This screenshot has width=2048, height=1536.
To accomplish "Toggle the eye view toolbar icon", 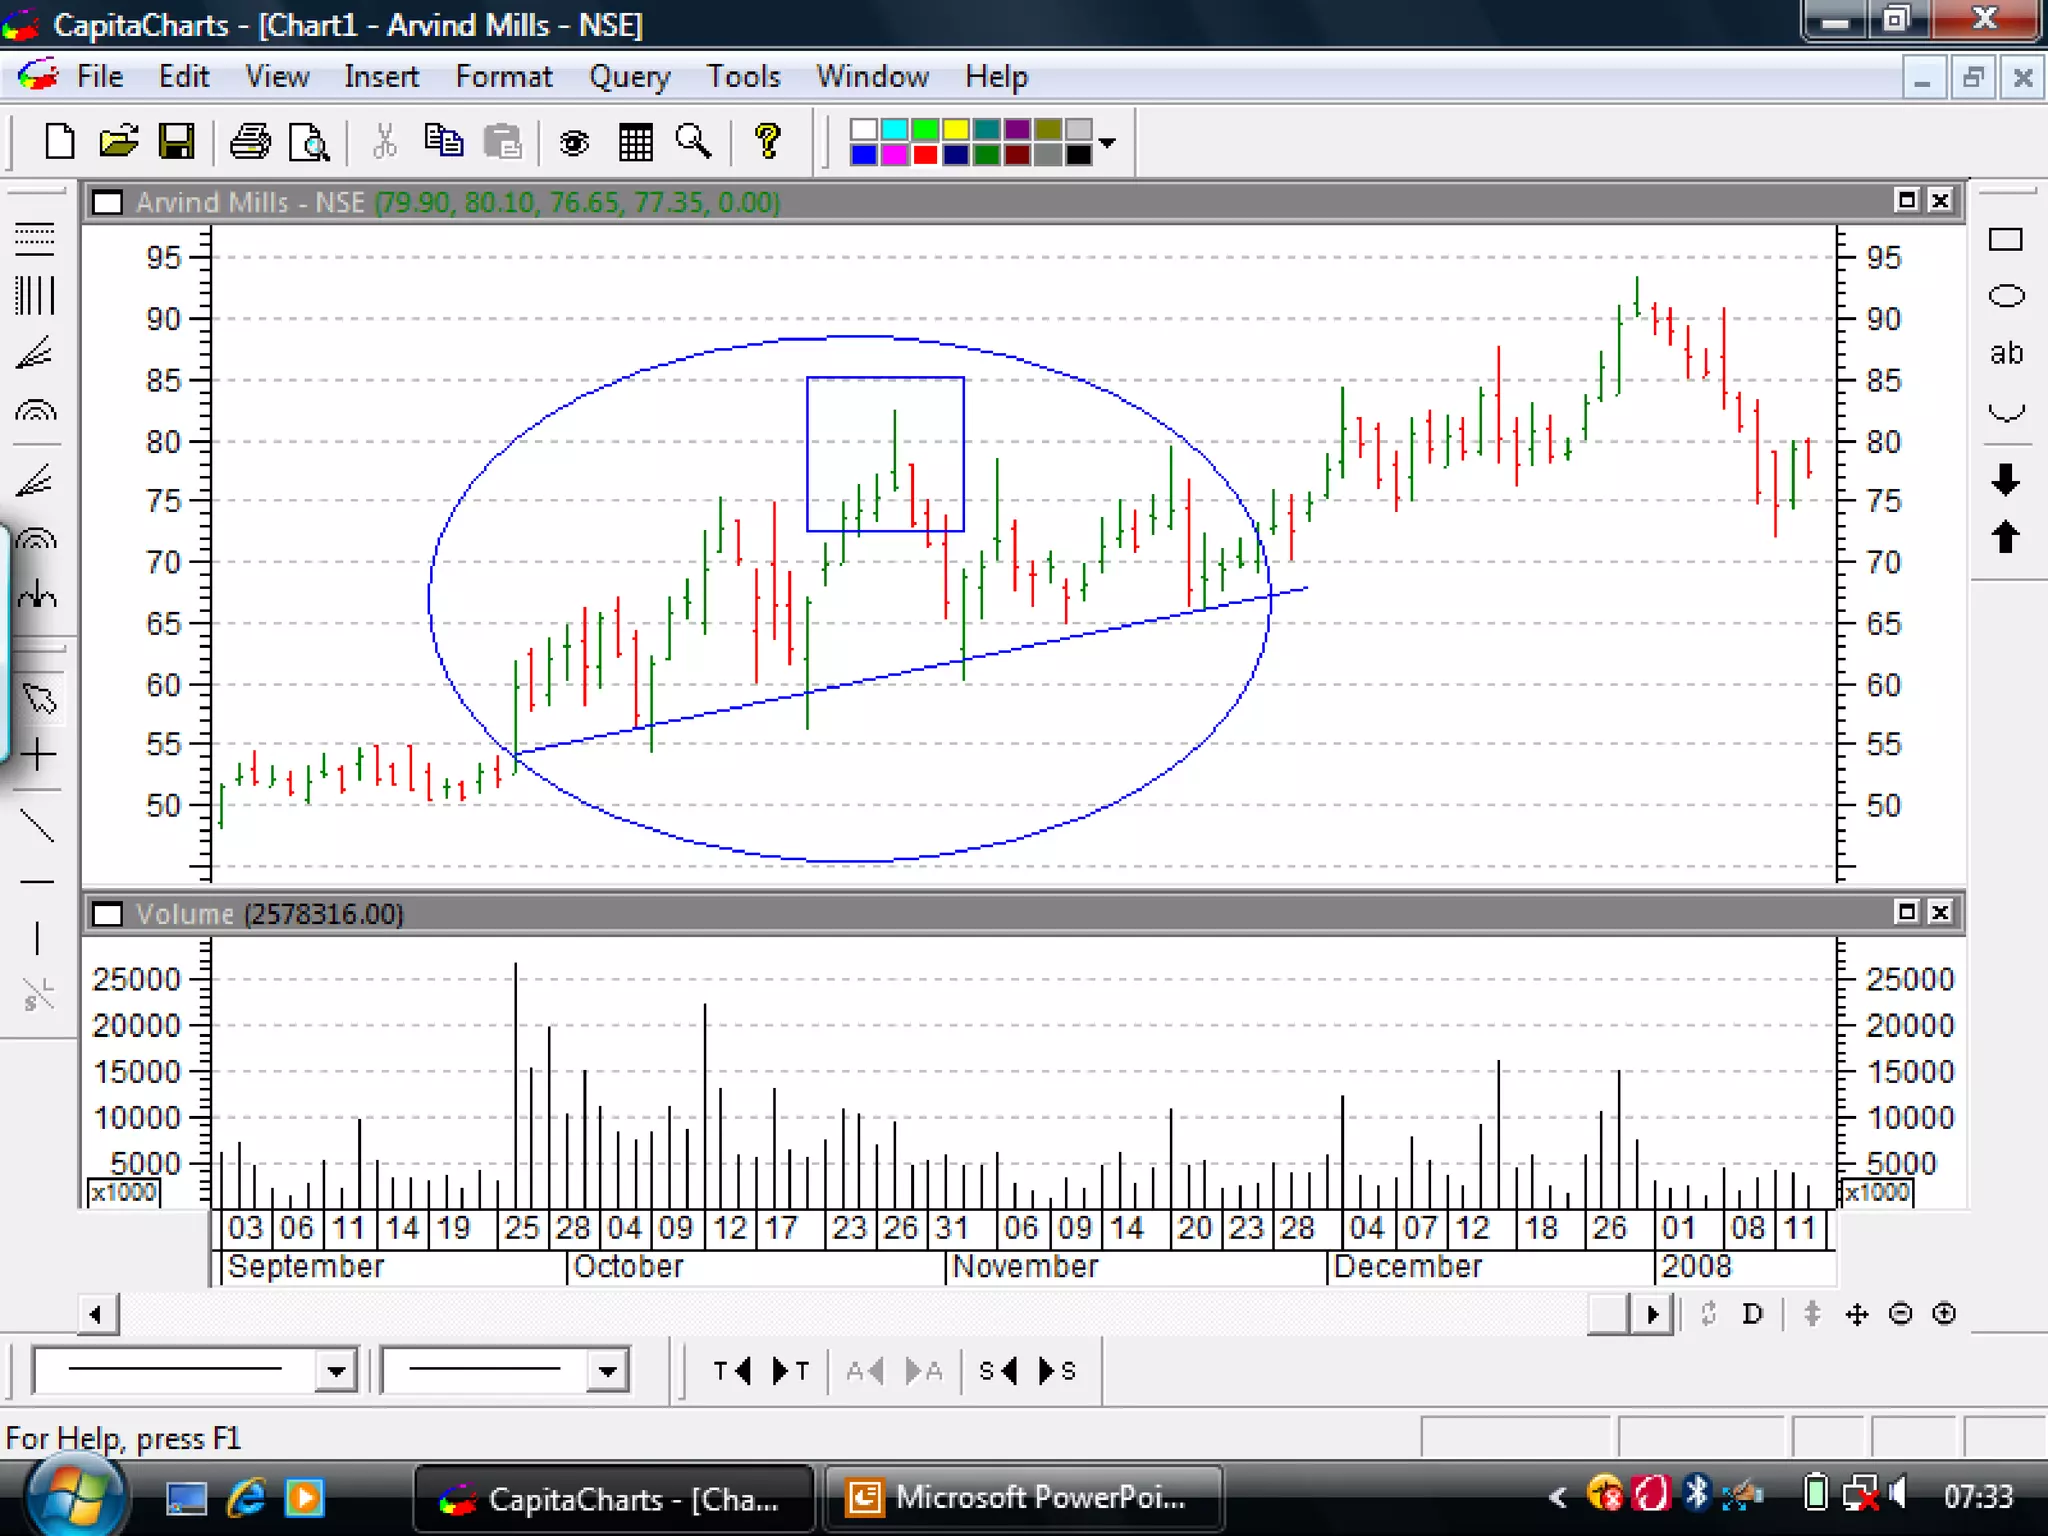I will [x=574, y=142].
